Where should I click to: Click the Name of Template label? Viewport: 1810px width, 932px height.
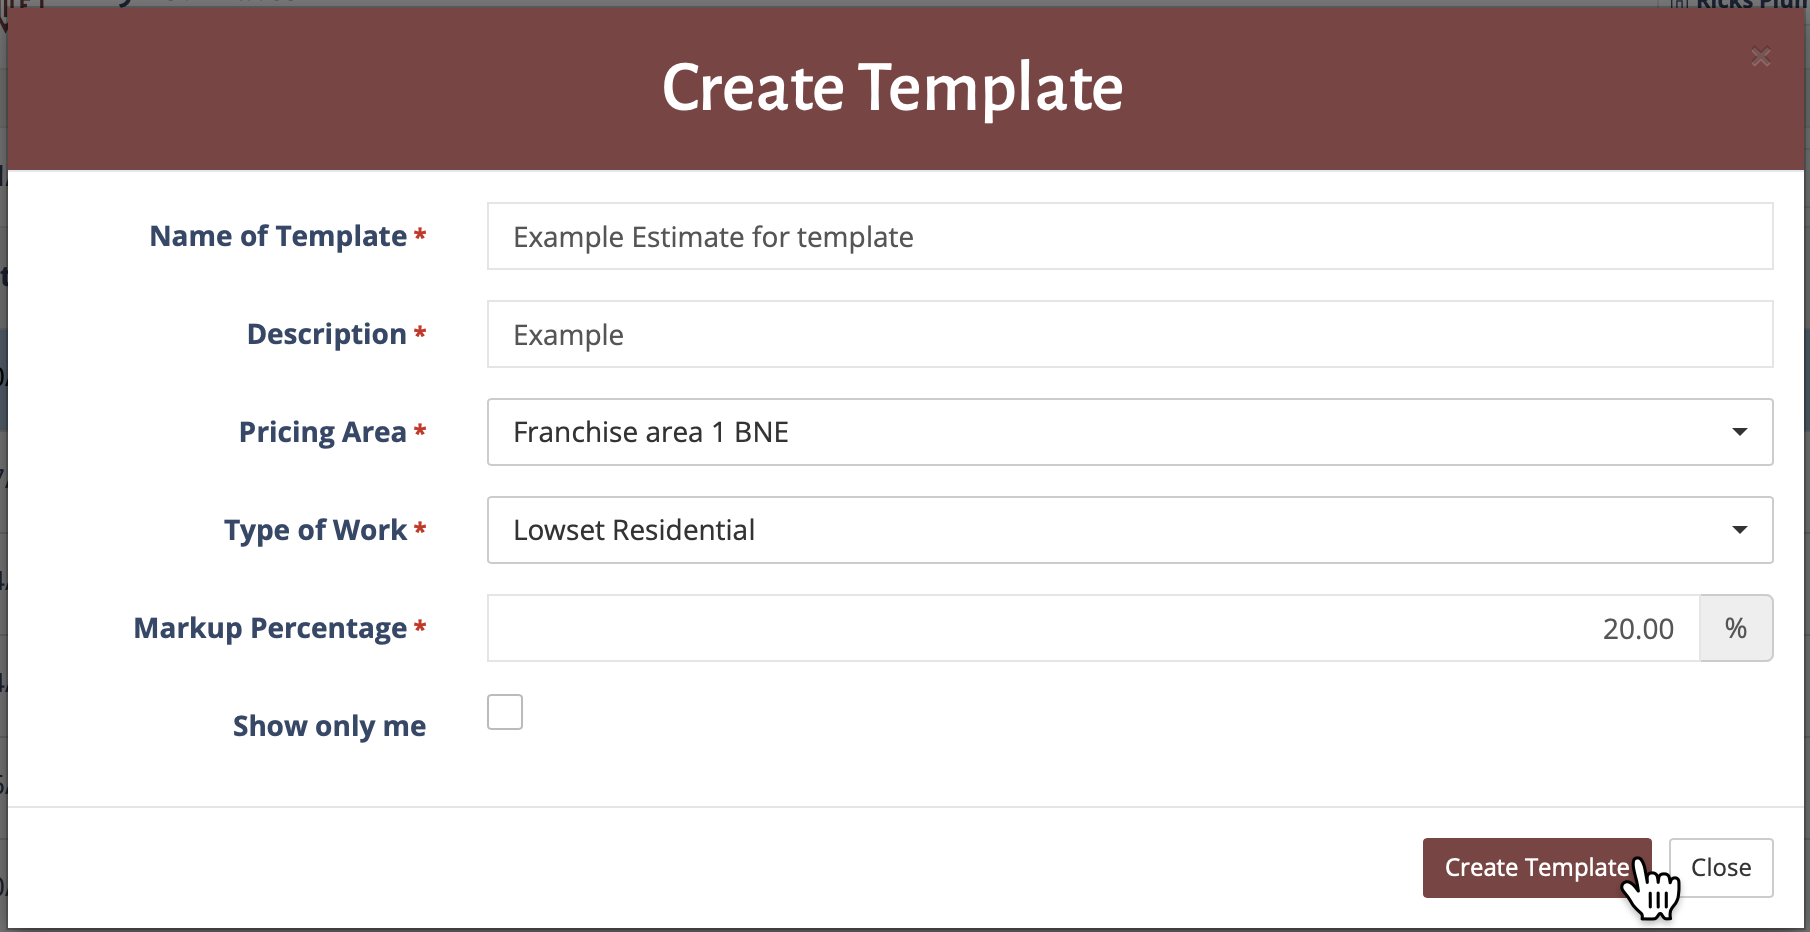tap(278, 236)
